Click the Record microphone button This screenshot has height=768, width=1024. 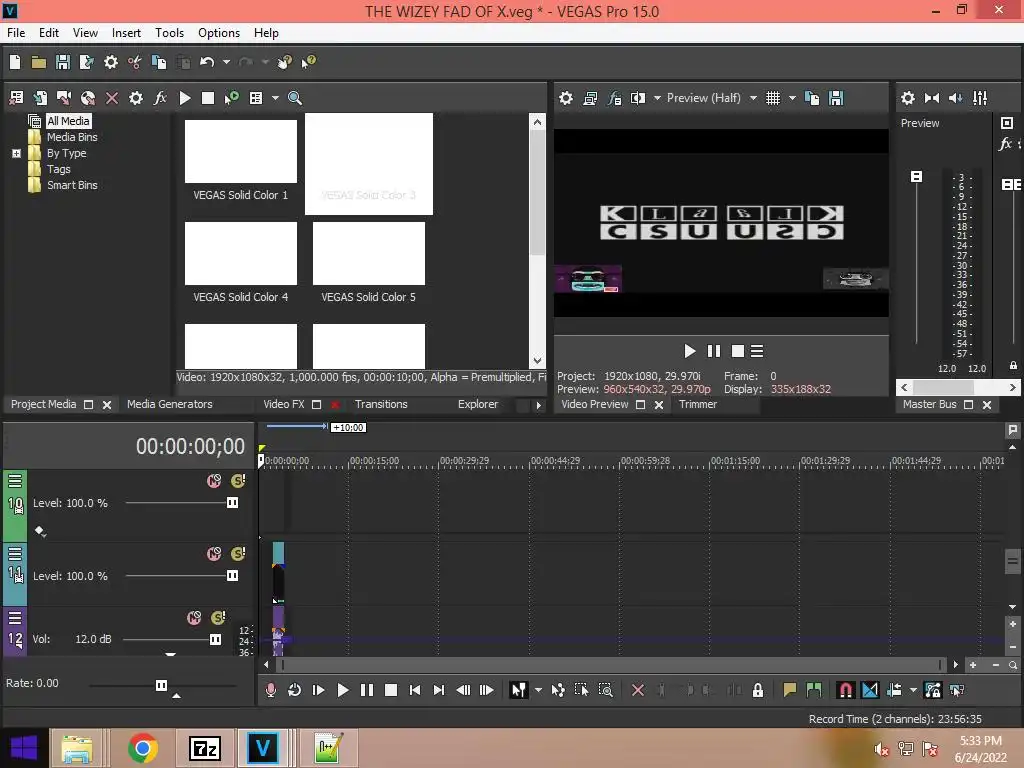point(270,690)
